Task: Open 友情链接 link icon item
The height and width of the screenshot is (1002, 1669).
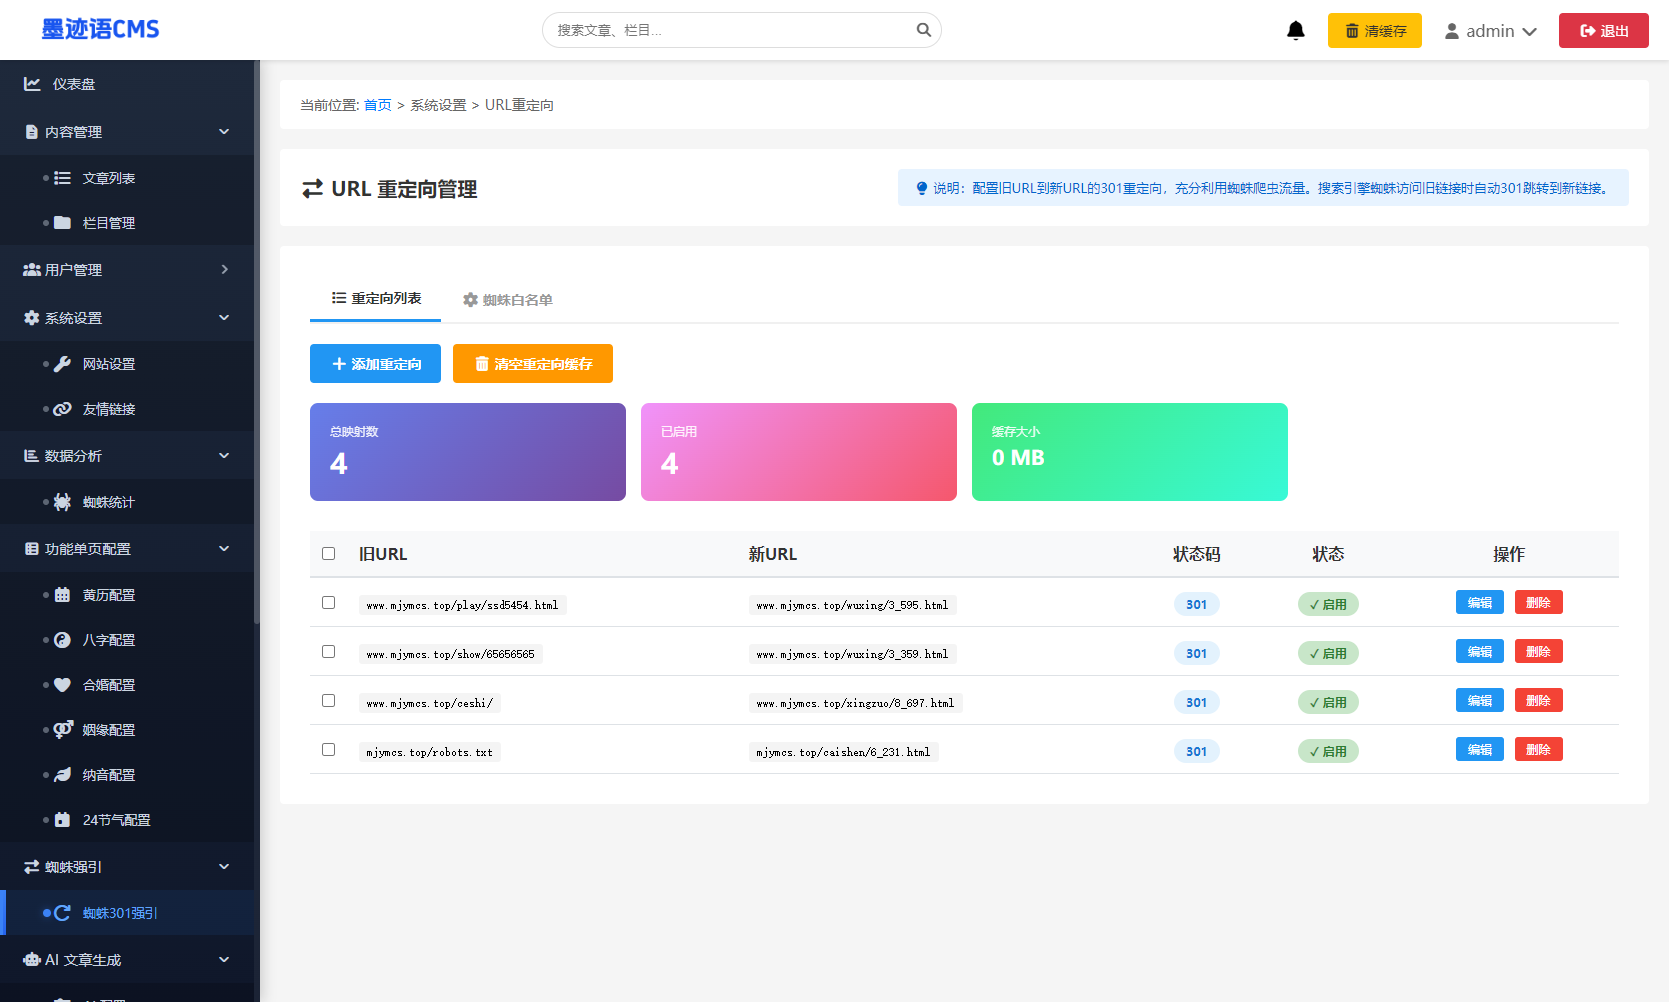Action: [62, 409]
